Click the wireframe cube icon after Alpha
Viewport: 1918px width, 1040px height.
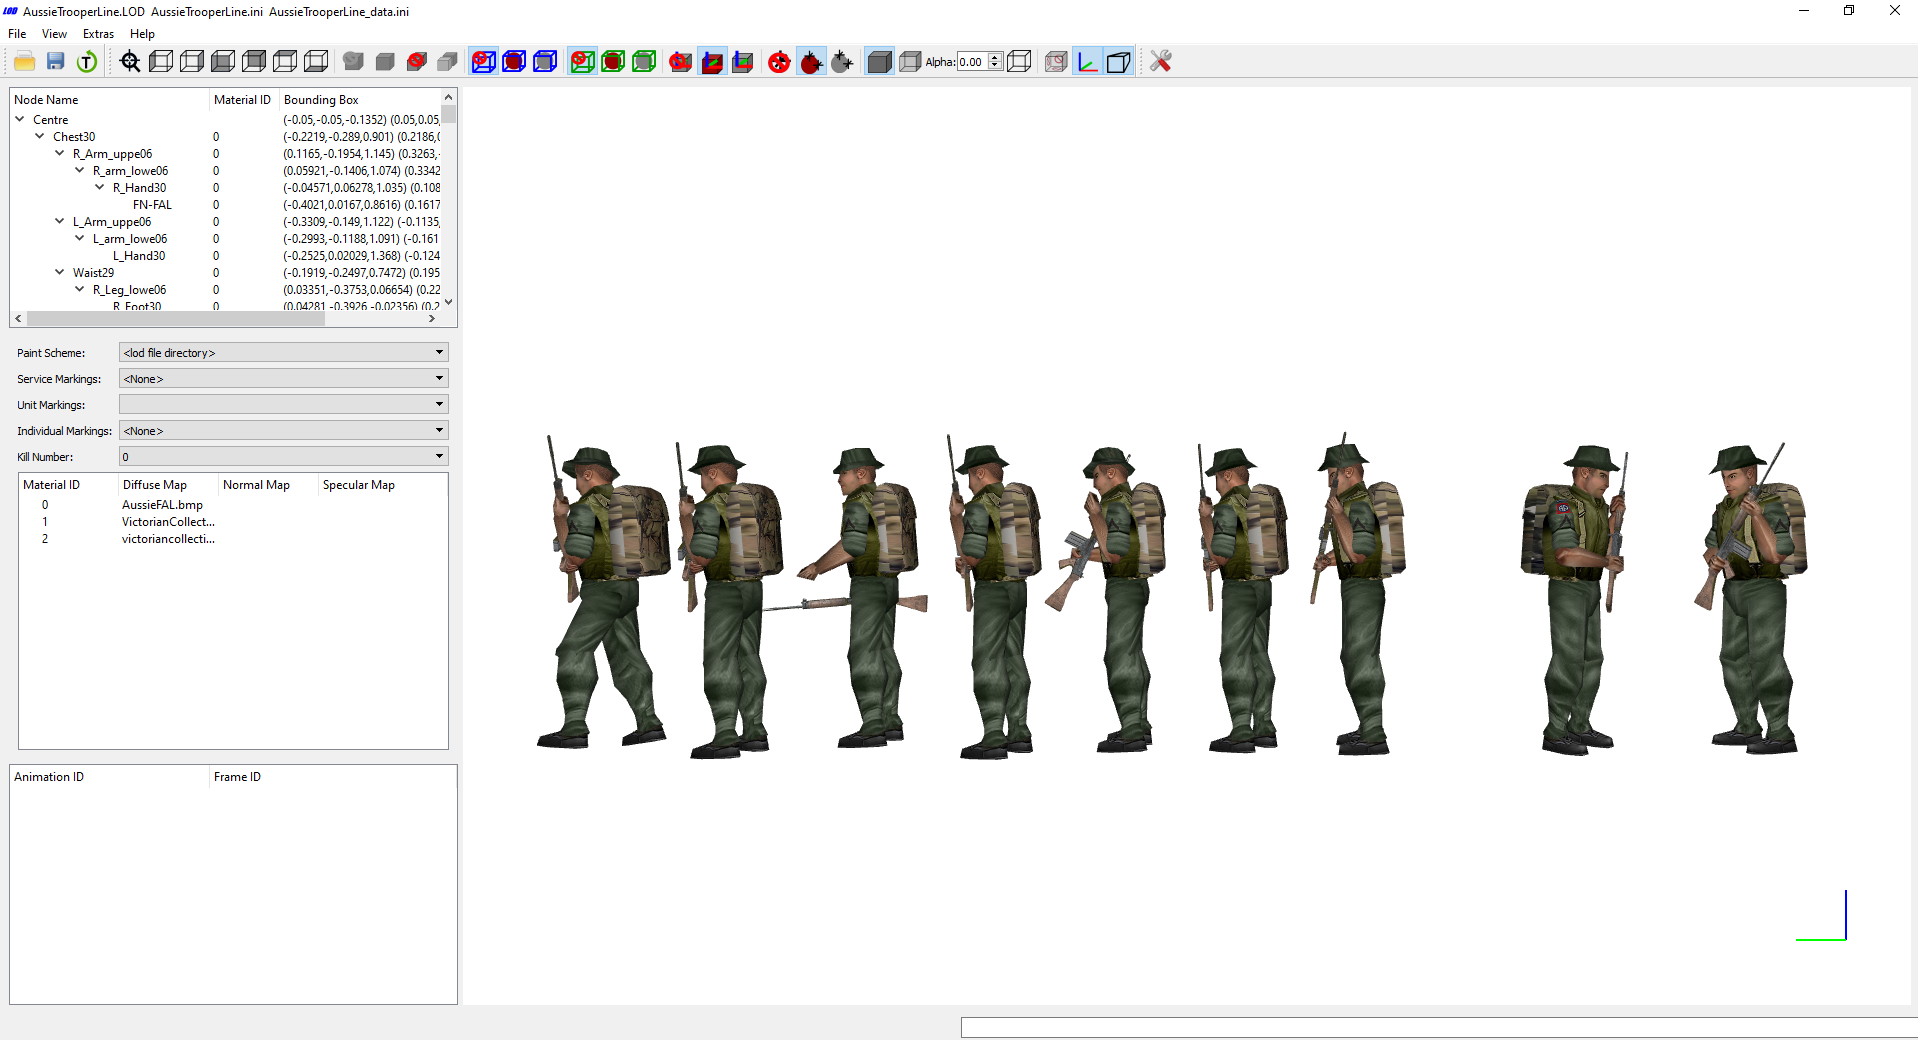1019,62
